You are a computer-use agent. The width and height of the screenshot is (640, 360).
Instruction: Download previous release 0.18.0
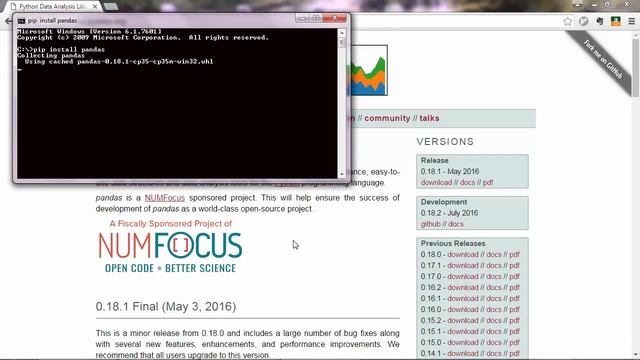[462, 254]
